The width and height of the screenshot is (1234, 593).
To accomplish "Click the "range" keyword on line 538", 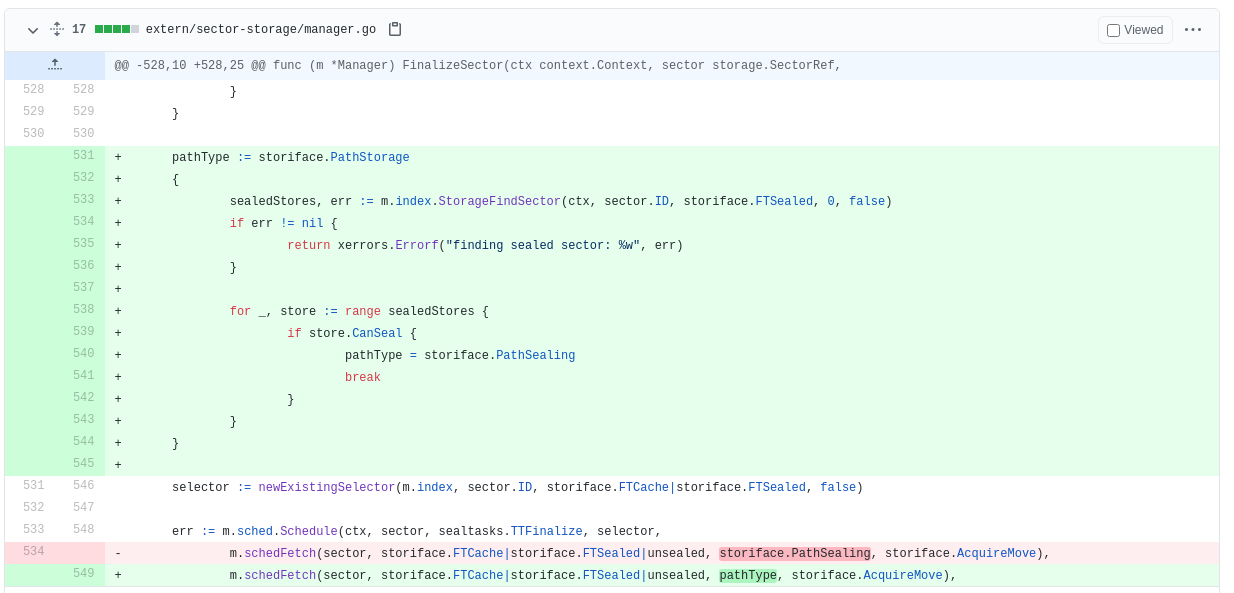I will point(363,312).
